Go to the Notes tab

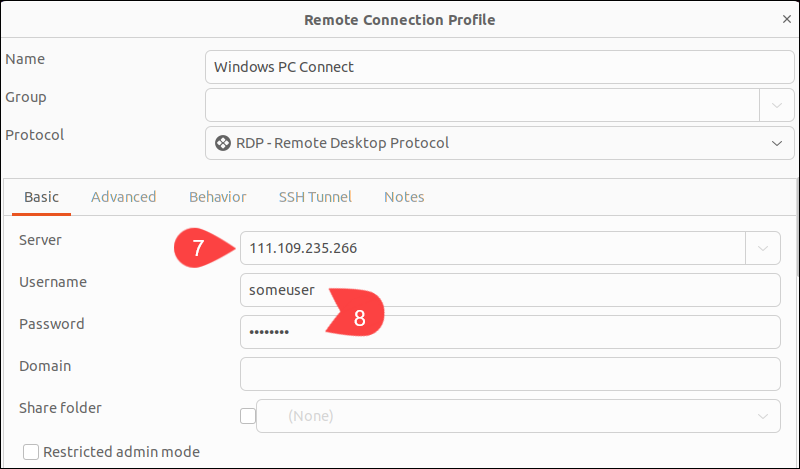click(404, 197)
